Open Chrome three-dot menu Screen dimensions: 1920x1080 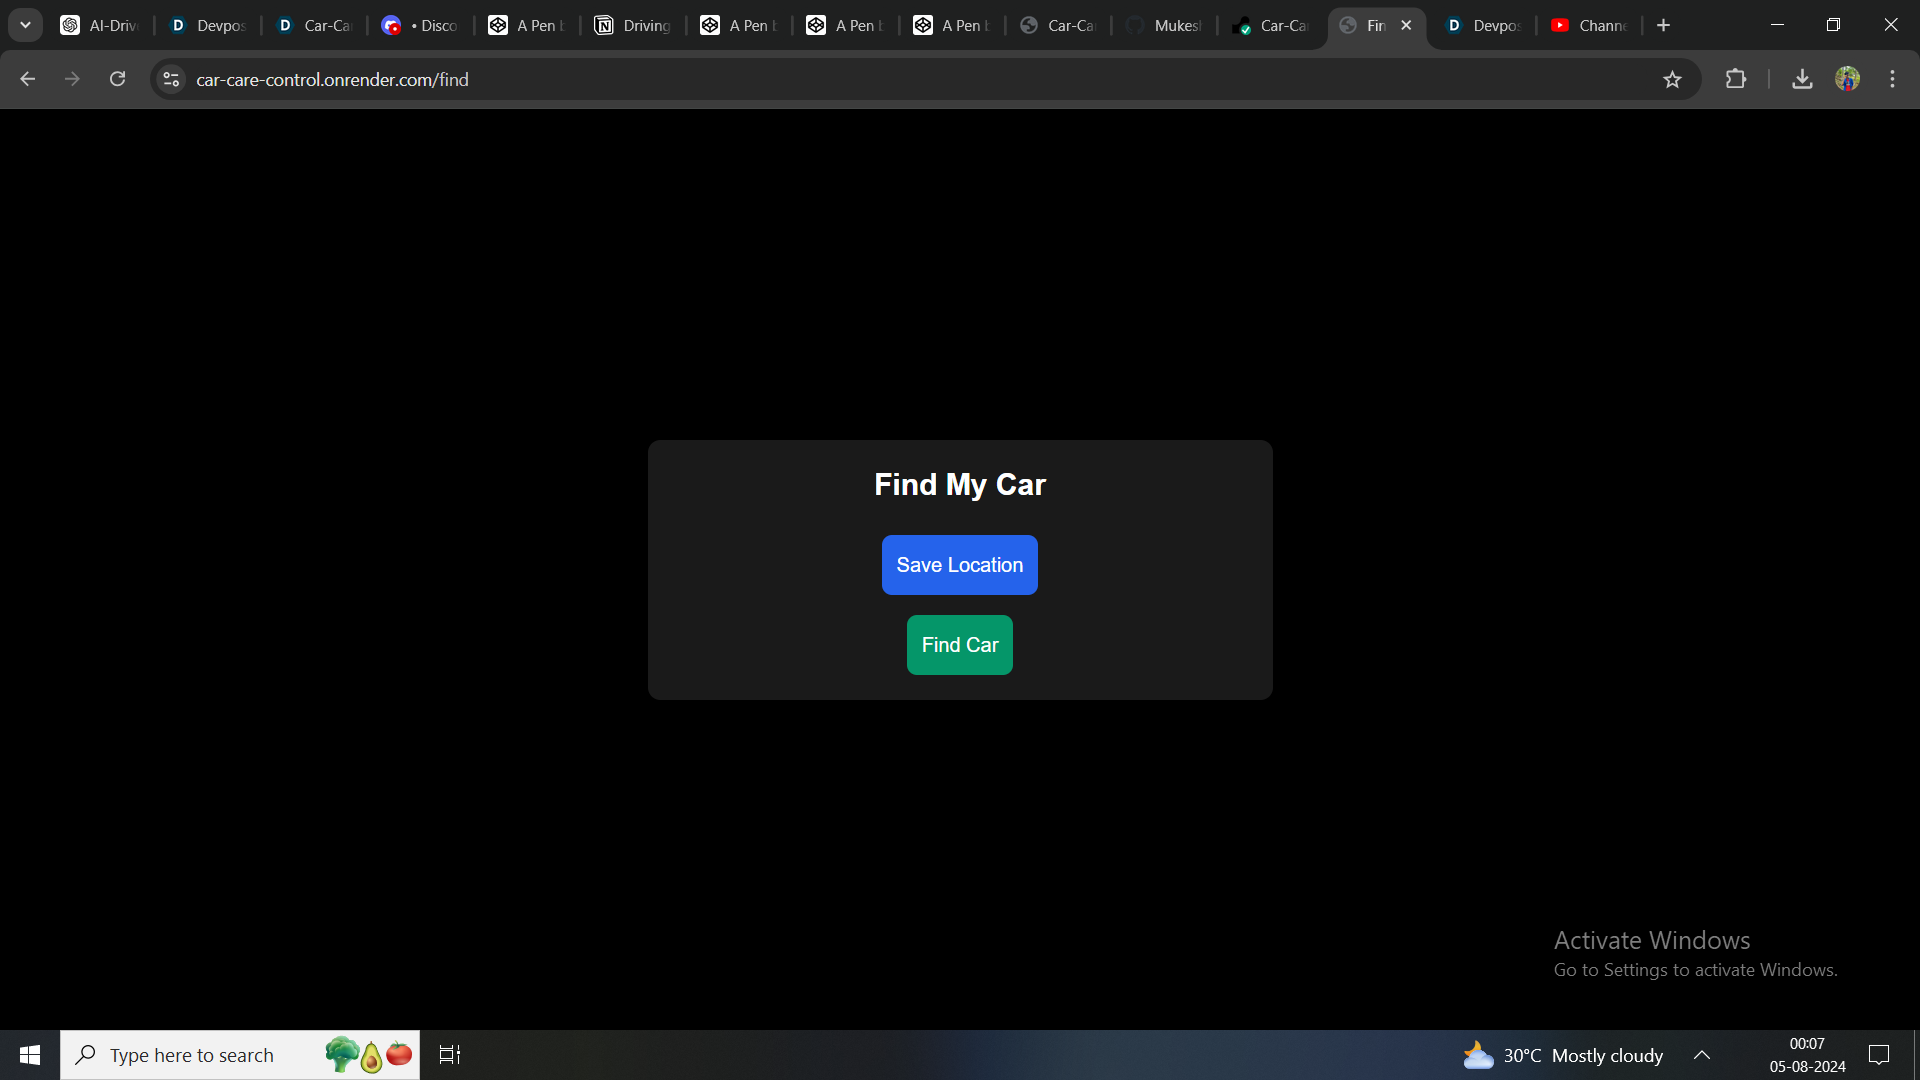[1892, 79]
